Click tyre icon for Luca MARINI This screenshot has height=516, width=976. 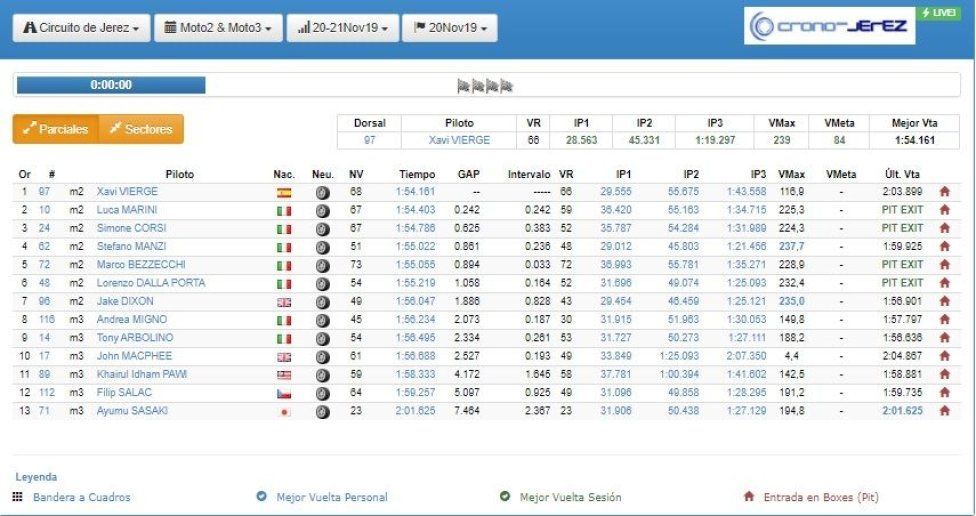[x=322, y=211]
